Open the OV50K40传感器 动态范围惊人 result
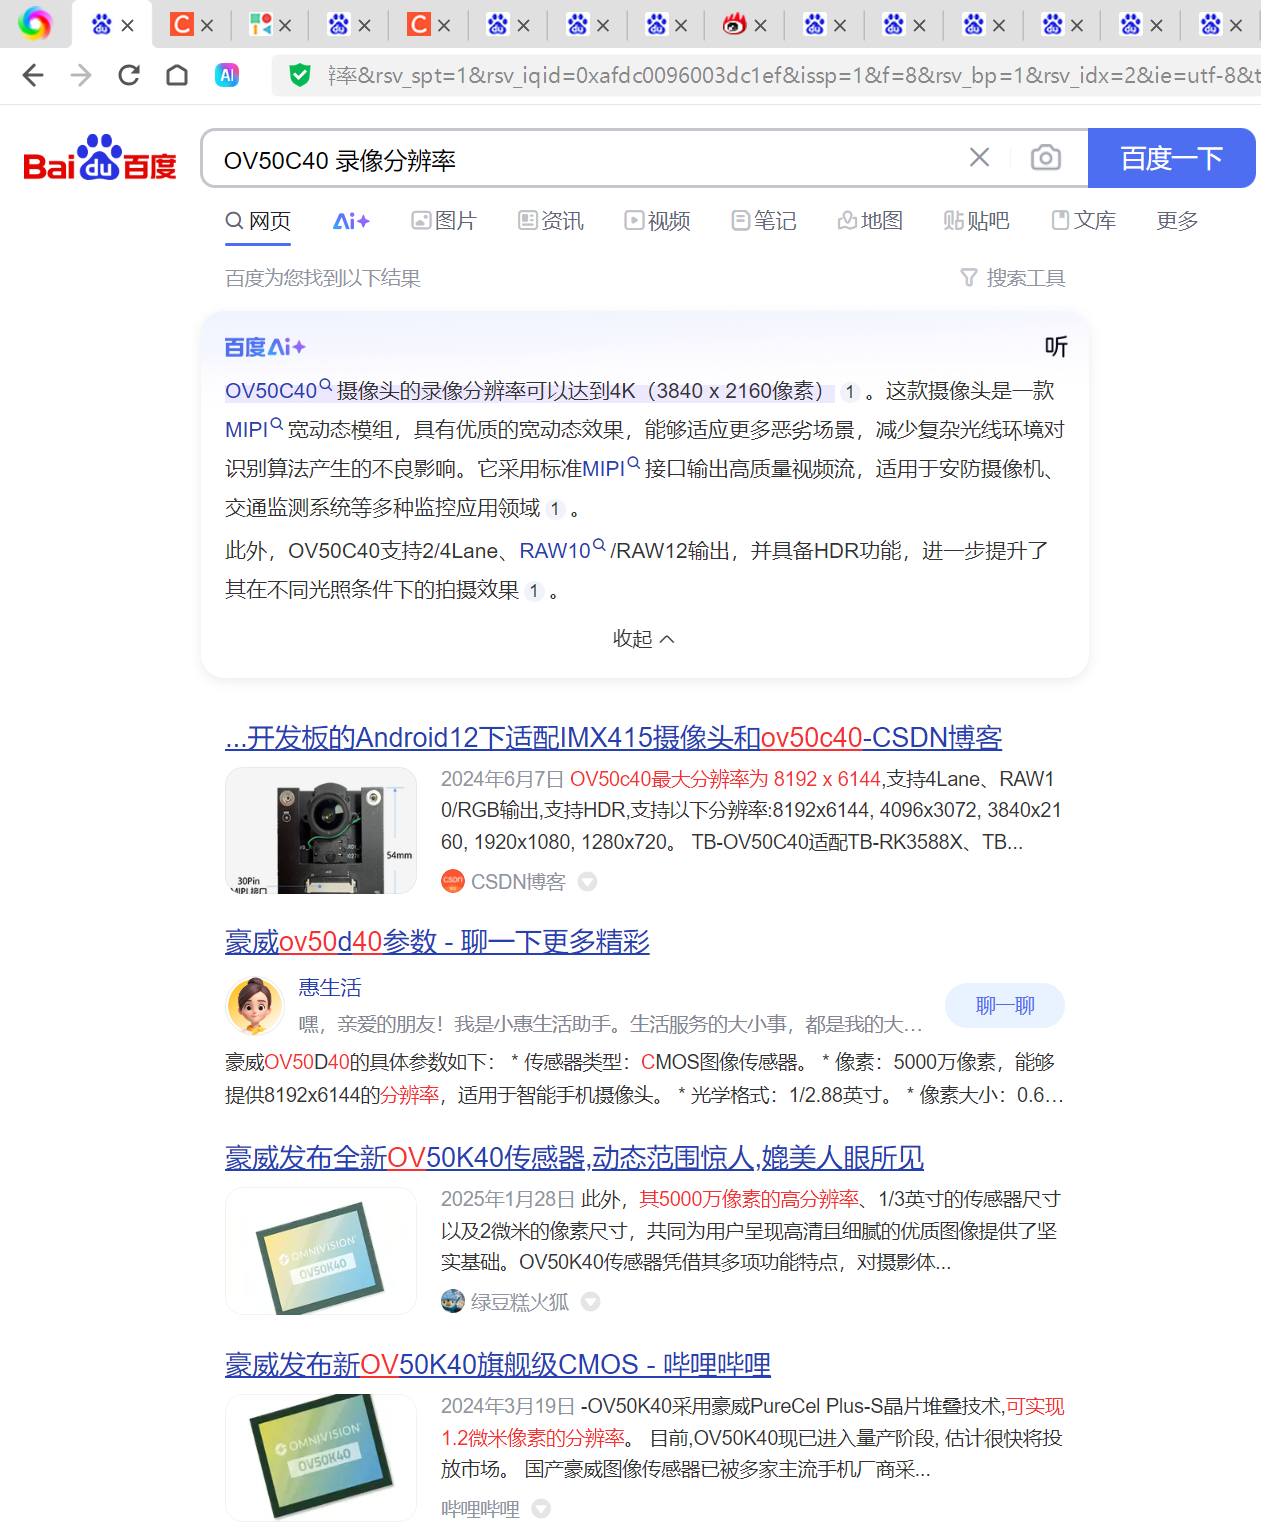 click(x=574, y=1158)
